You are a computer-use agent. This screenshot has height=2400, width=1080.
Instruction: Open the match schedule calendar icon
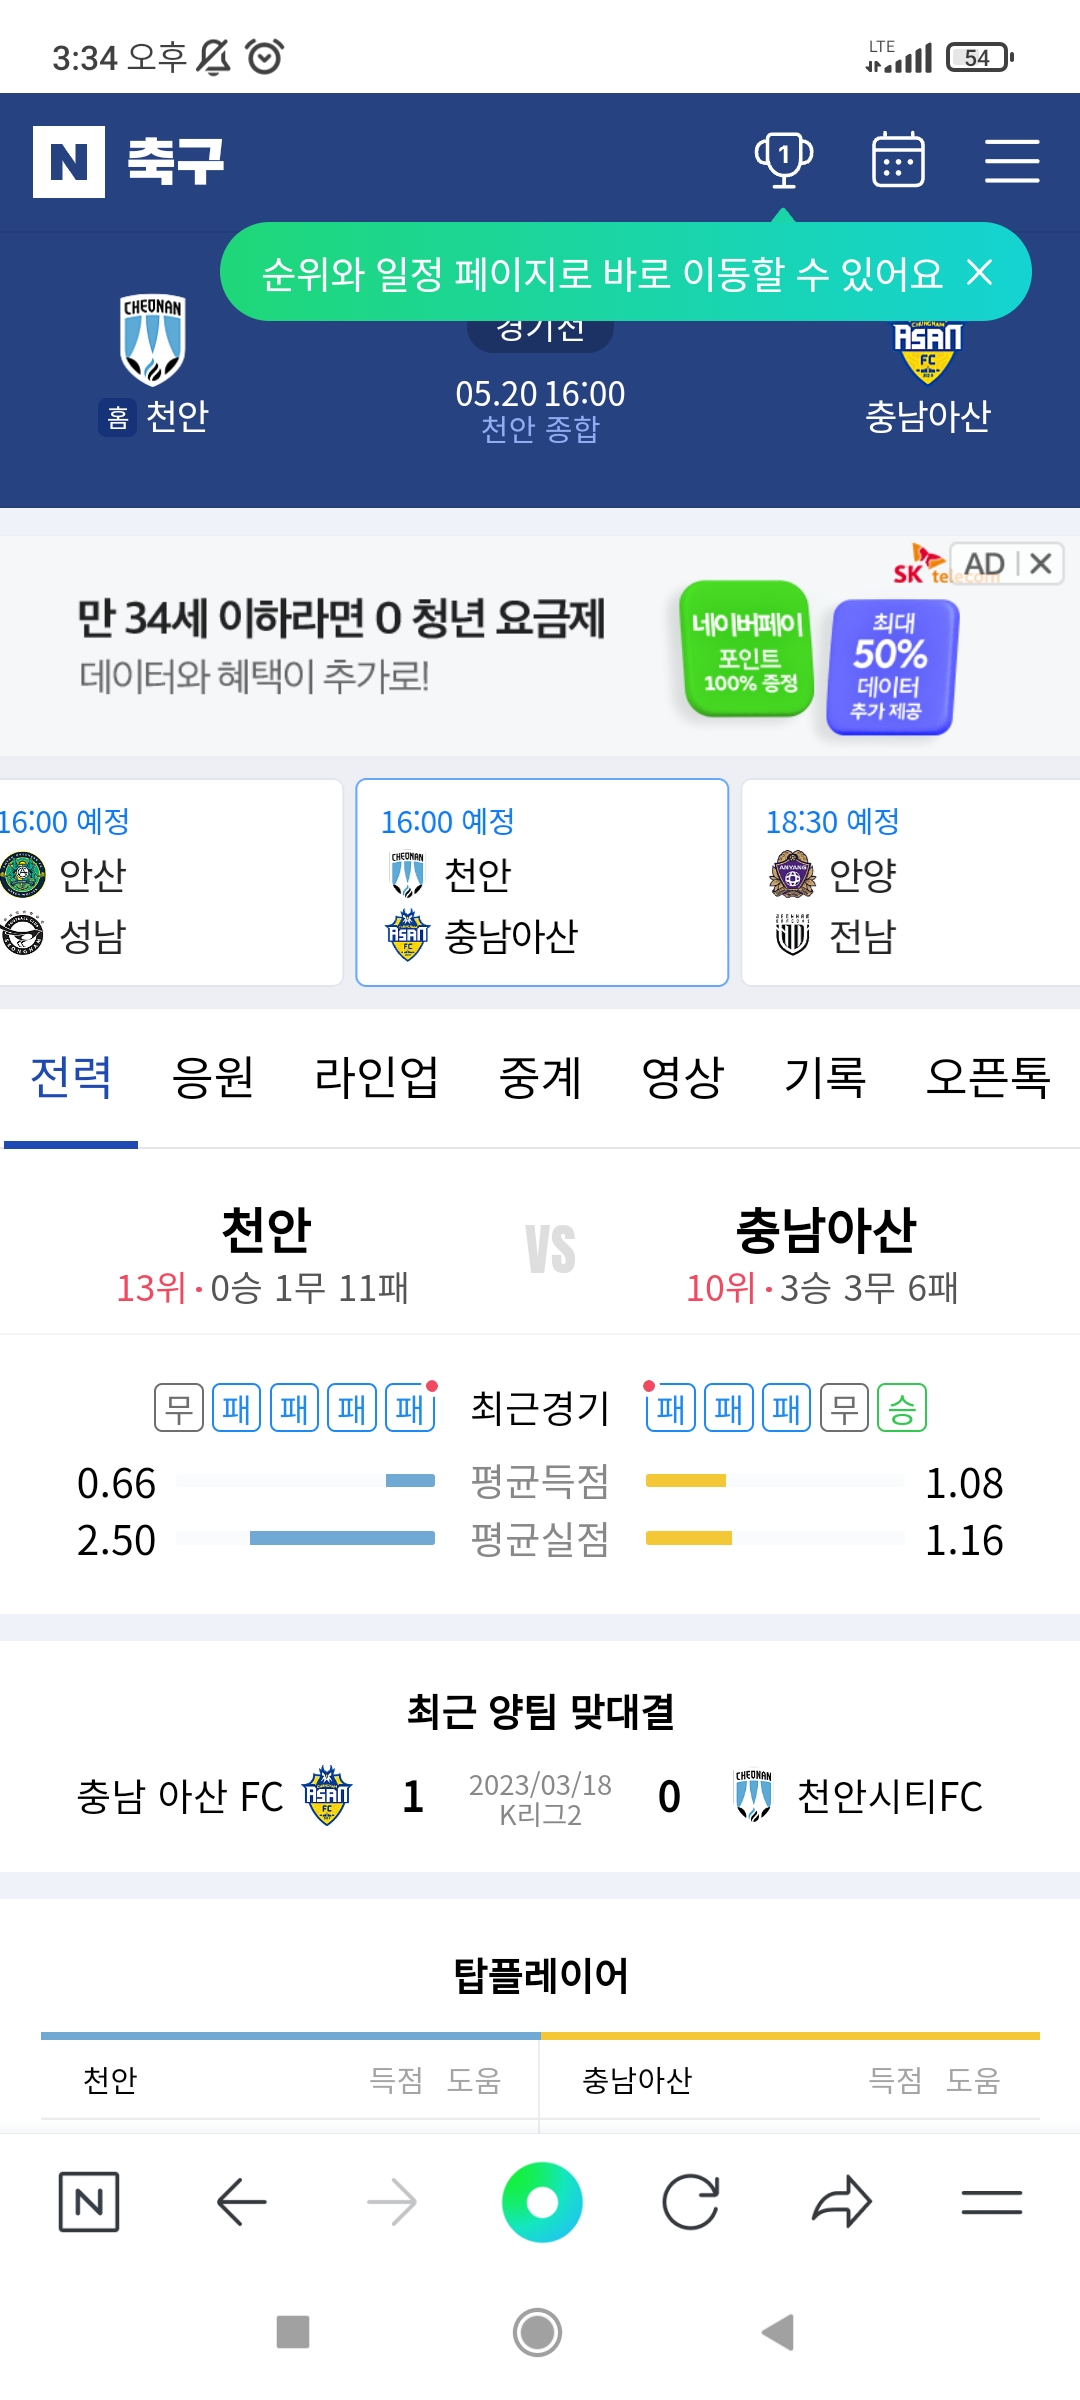point(898,160)
